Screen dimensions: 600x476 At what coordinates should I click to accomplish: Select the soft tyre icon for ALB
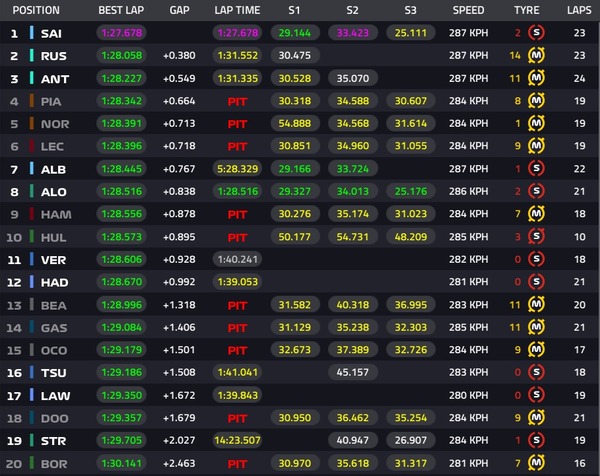[x=536, y=168]
